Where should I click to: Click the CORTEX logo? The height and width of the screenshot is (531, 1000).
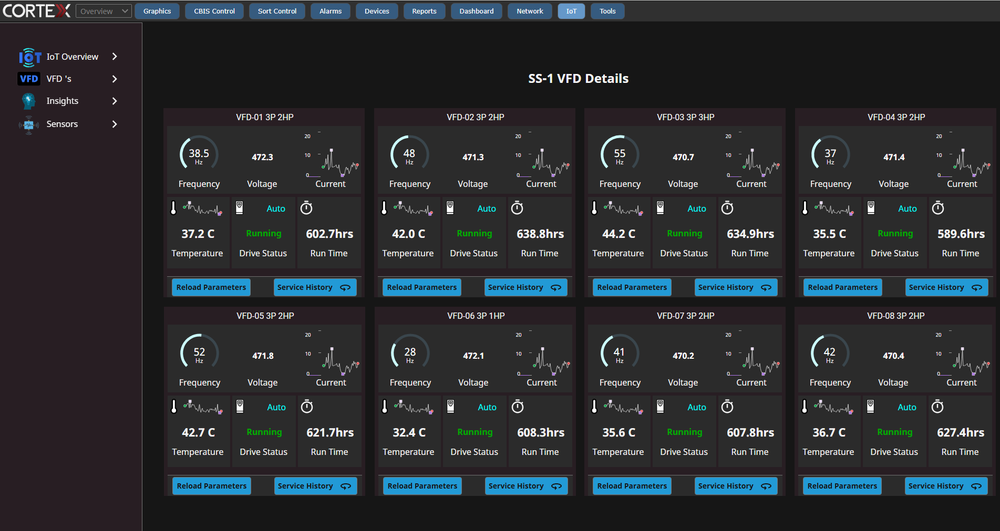pos(36,10)
